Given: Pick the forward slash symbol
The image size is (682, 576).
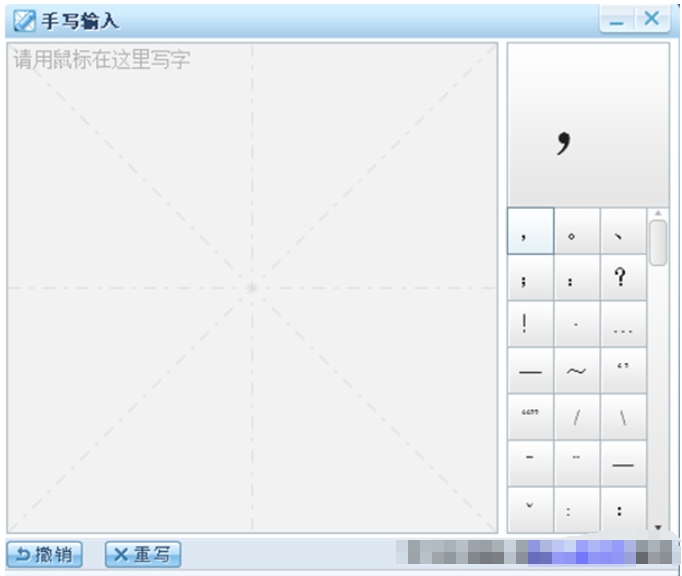Looking at the screenshot, I should pyautogui.click(x=577, y=417).
